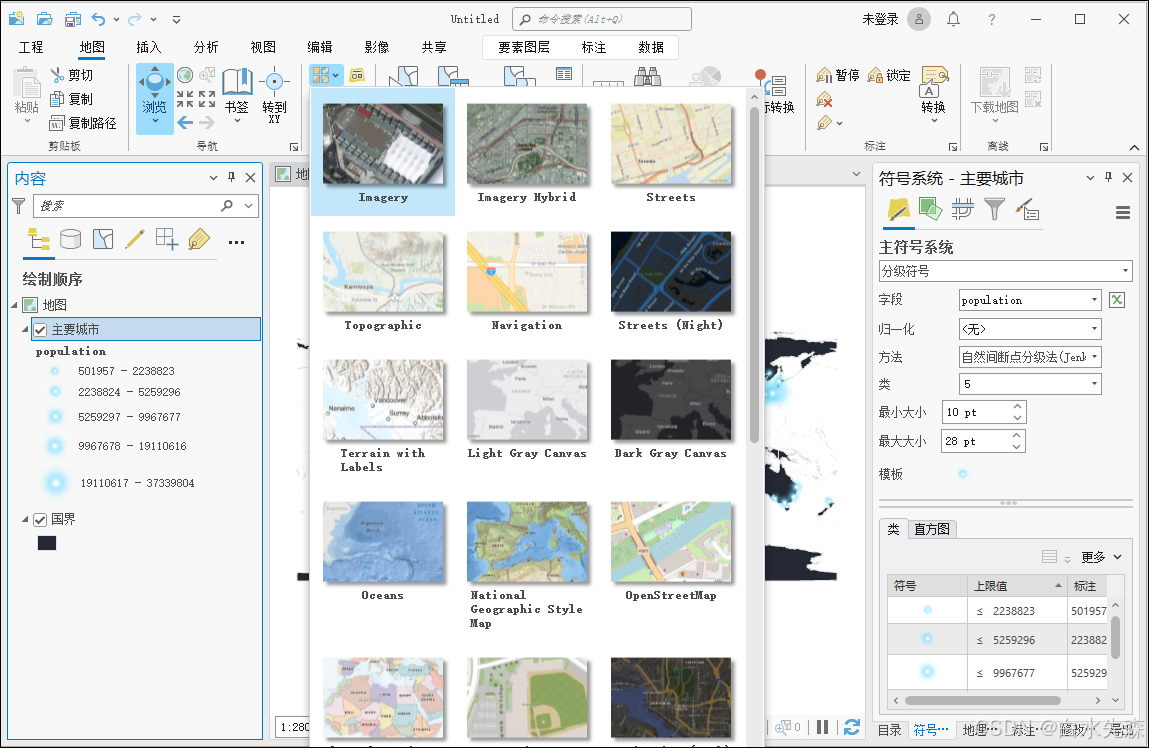The height and width of the screenshot is (748, 1149).
Task: Collapse the 国界 layer legend
Action: coord(26,519)
